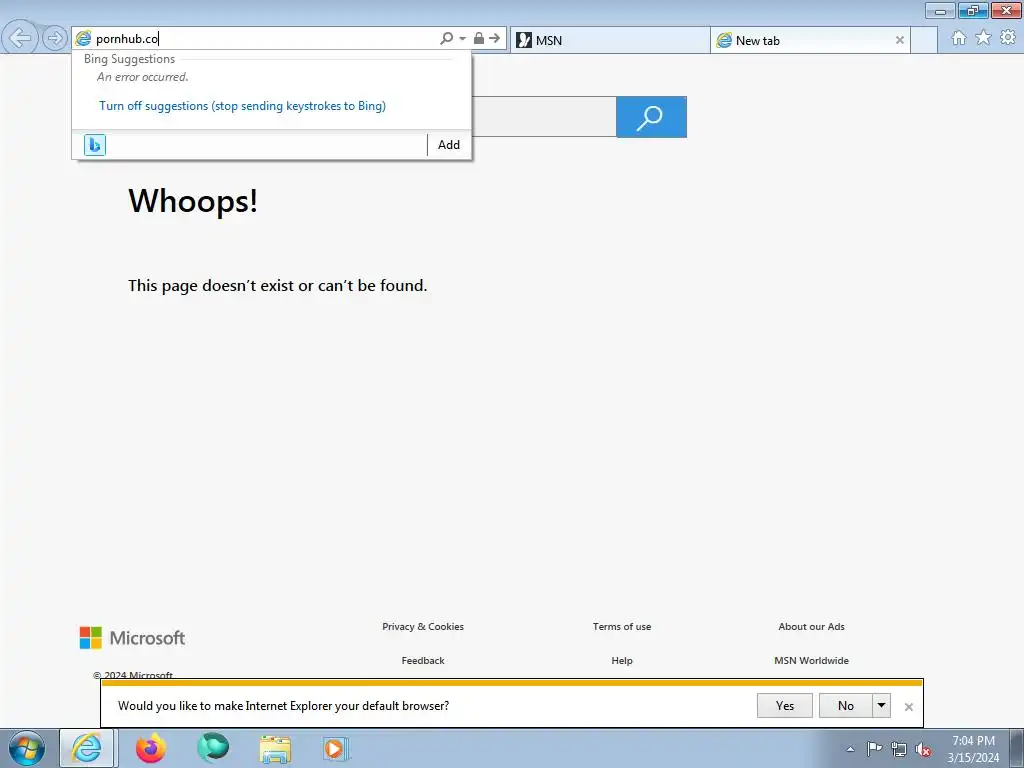Viewport: 1024px width, 768px height.
Task: Restore down the Internet Explorer window
Action: [973, 10]
